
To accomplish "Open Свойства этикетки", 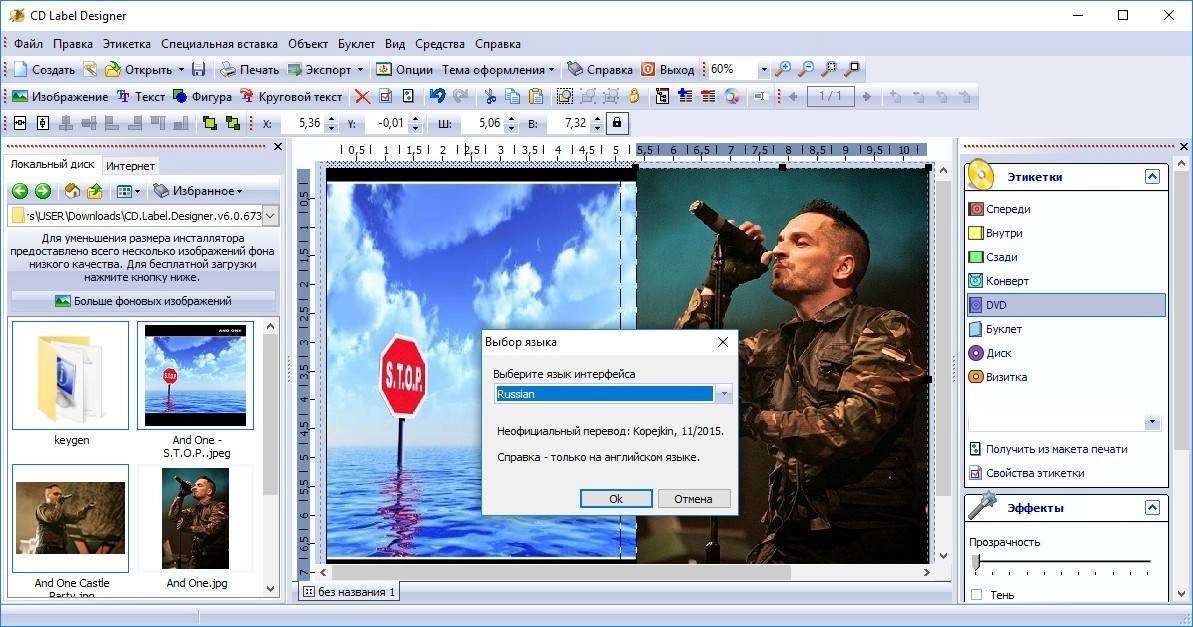I will [x=1027, y=473].
